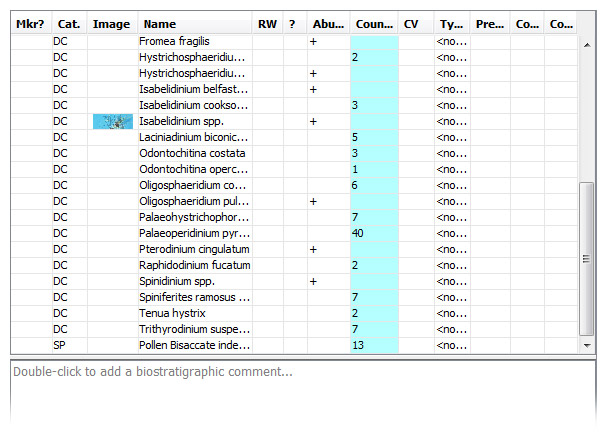Select the Oligosphaeridium pul... name
608x438 pixels.
tap(194, 202)
